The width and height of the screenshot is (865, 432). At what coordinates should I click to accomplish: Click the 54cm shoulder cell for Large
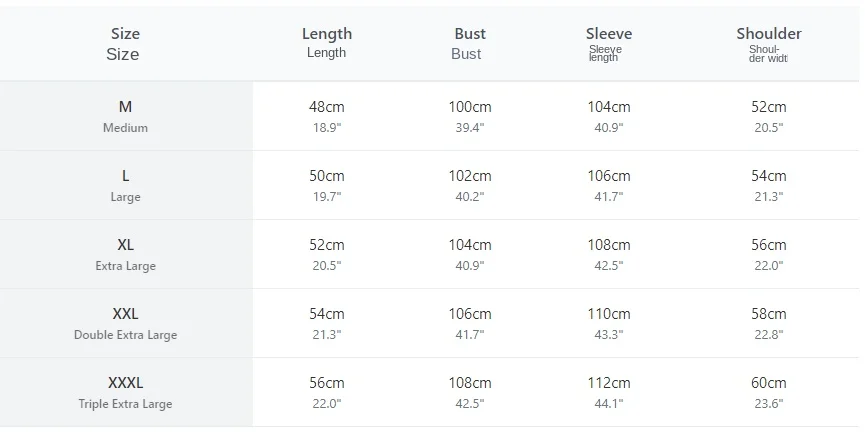tap(768, 185)
